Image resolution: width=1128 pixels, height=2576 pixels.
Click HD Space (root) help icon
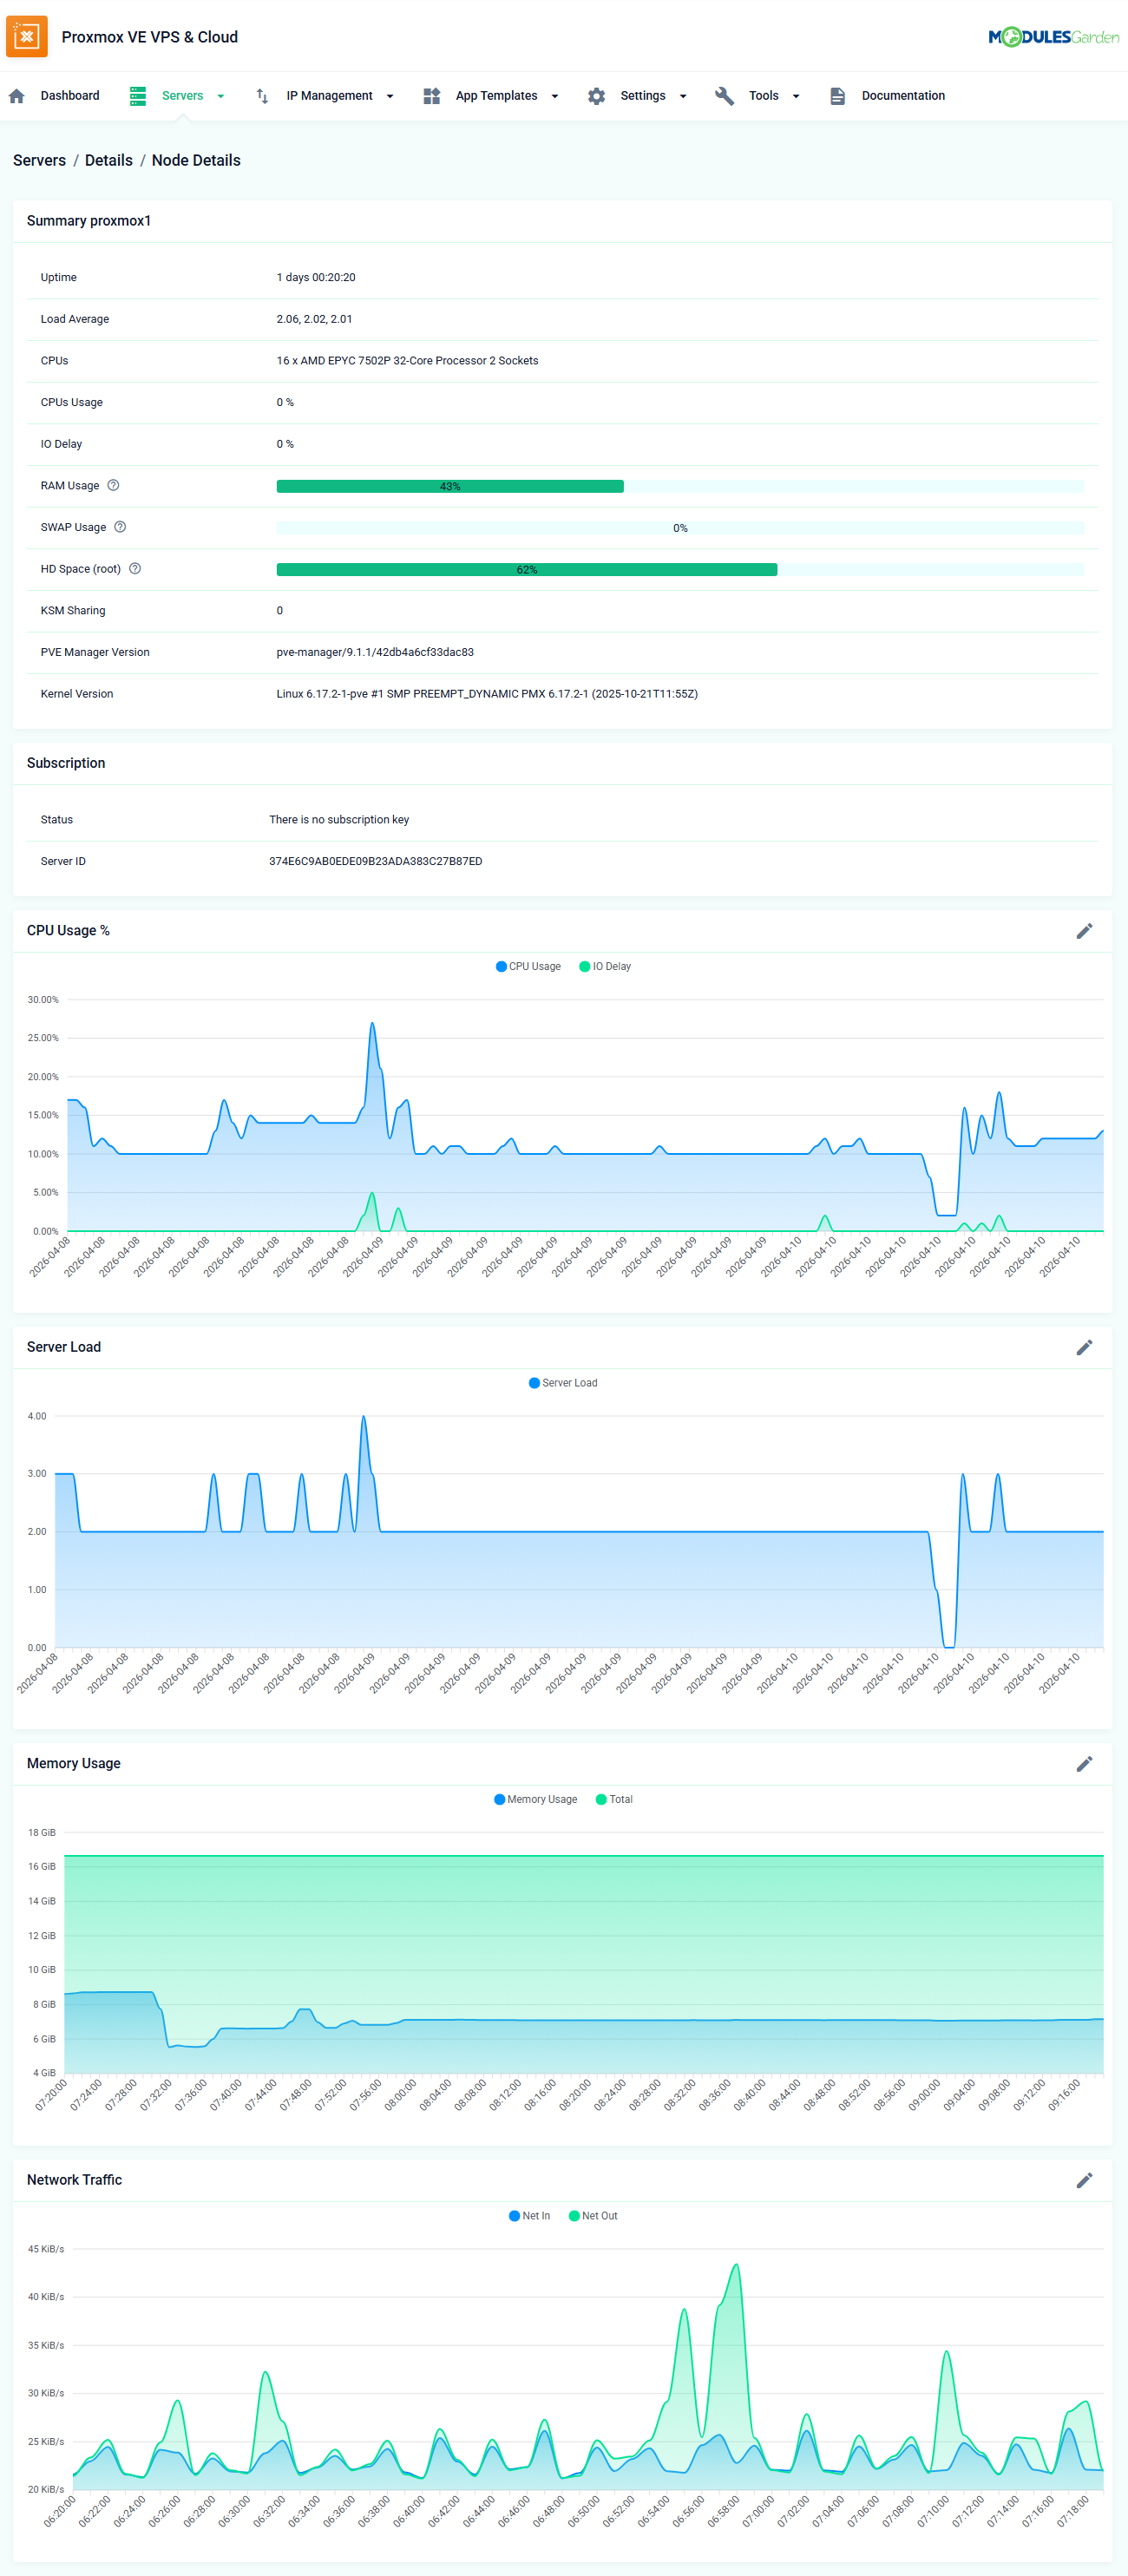(x=135, y=569)
